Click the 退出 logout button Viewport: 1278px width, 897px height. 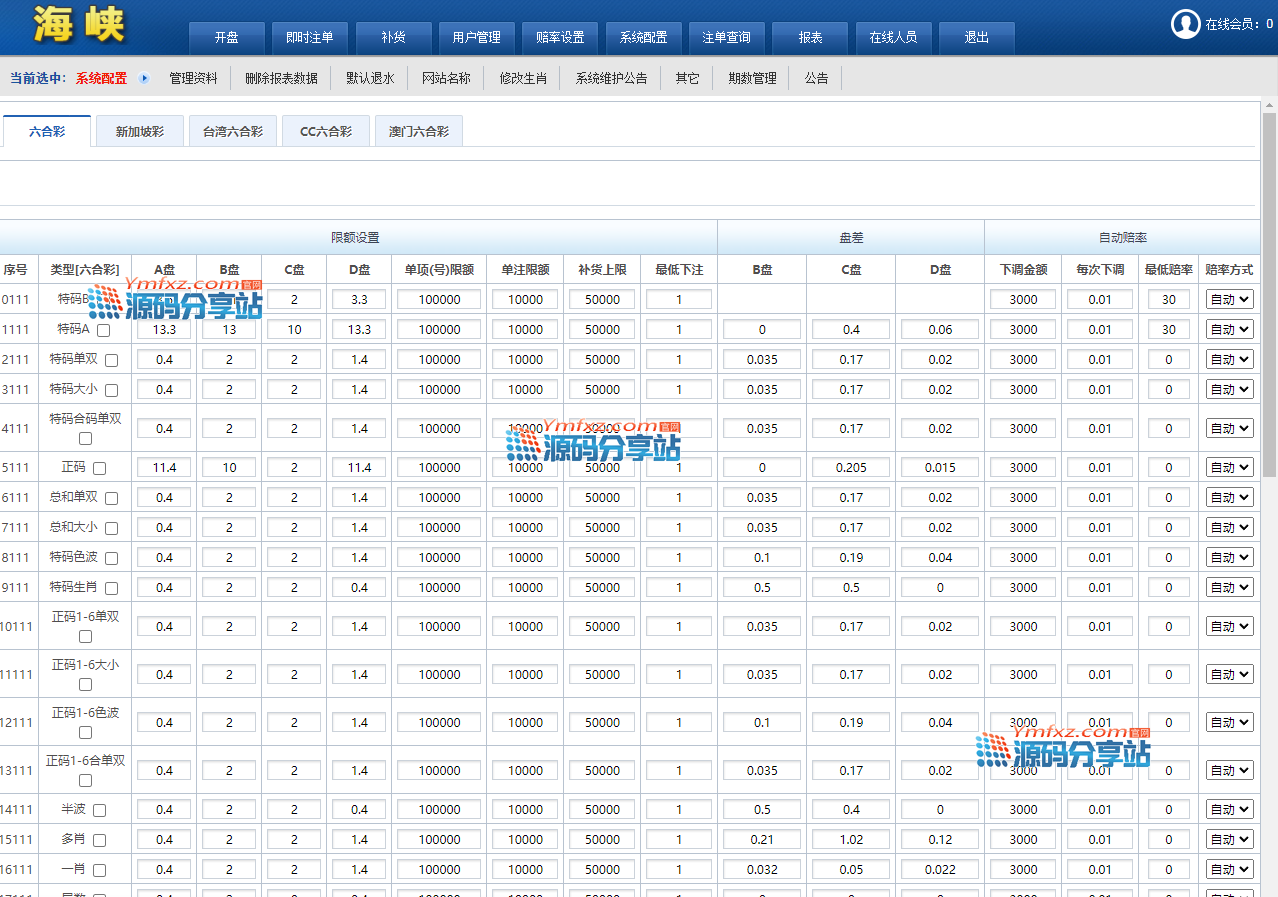(x=976, y=38)
